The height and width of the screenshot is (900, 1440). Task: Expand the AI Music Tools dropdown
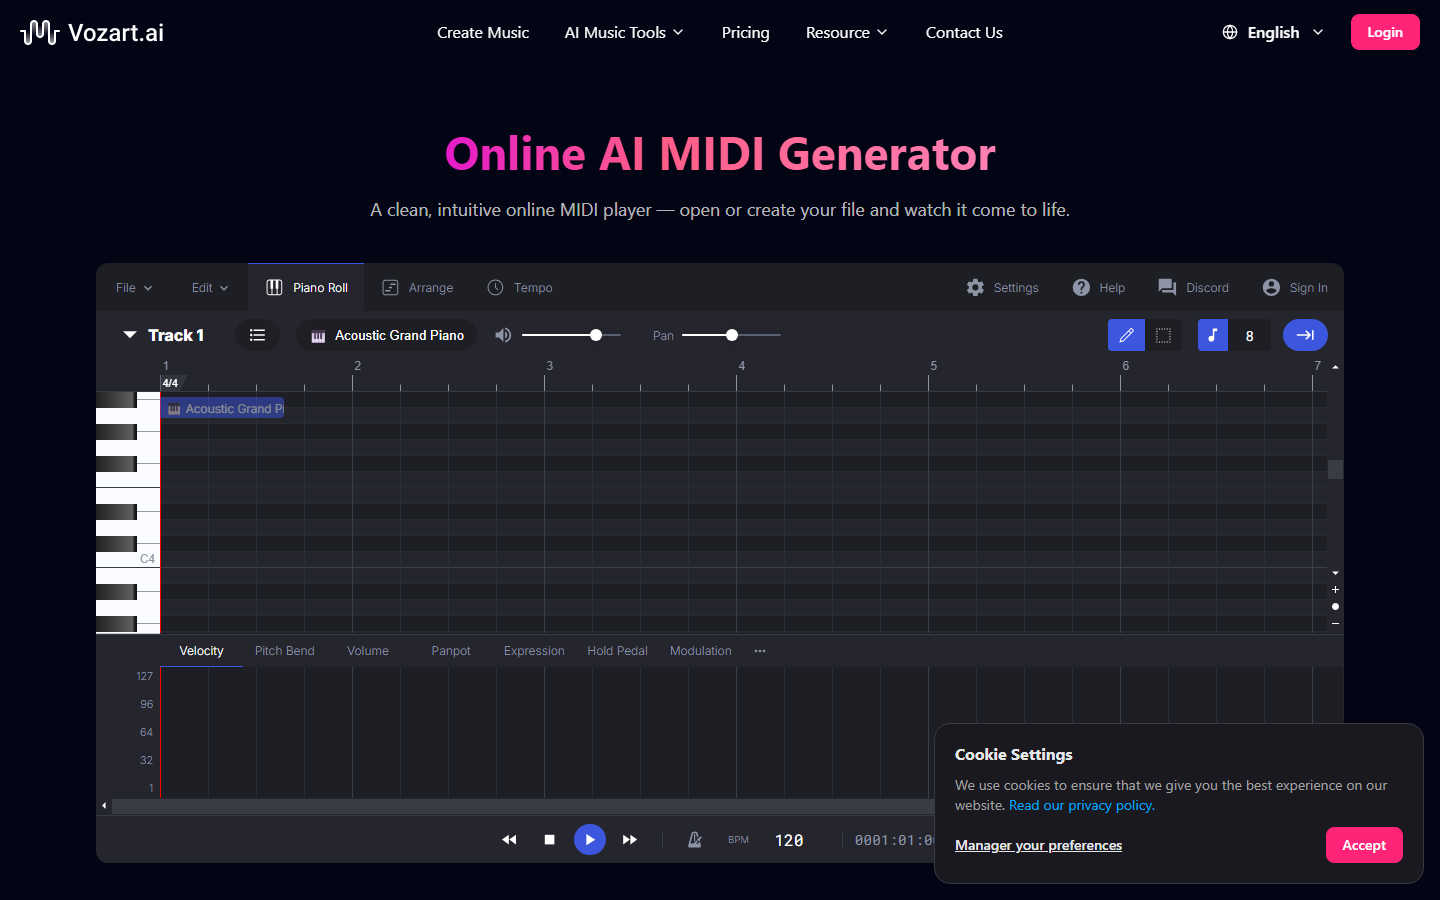coord(623,32)
